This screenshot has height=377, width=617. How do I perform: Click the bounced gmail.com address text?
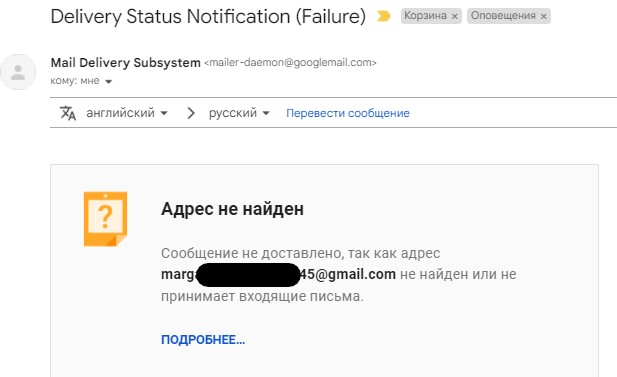[278, 274]
